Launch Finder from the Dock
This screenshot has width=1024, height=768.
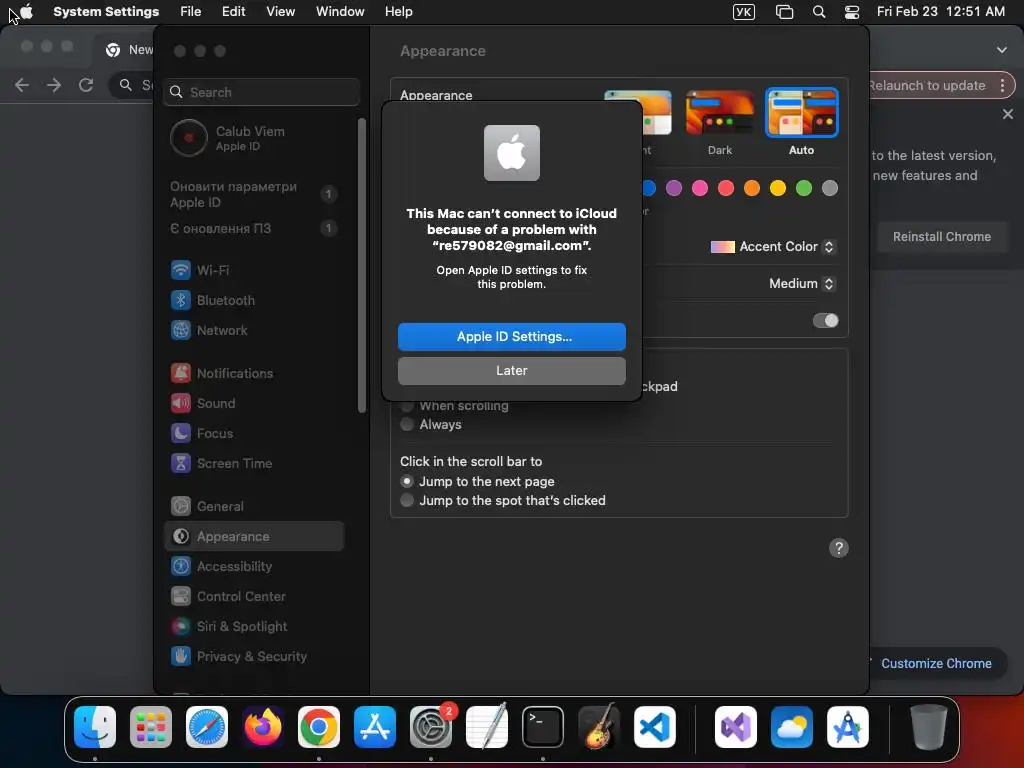point(95,727)
